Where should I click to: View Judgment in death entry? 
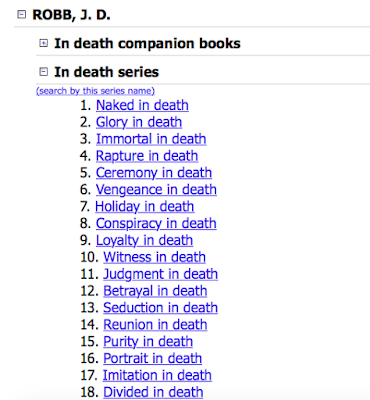tap(161, 274)
